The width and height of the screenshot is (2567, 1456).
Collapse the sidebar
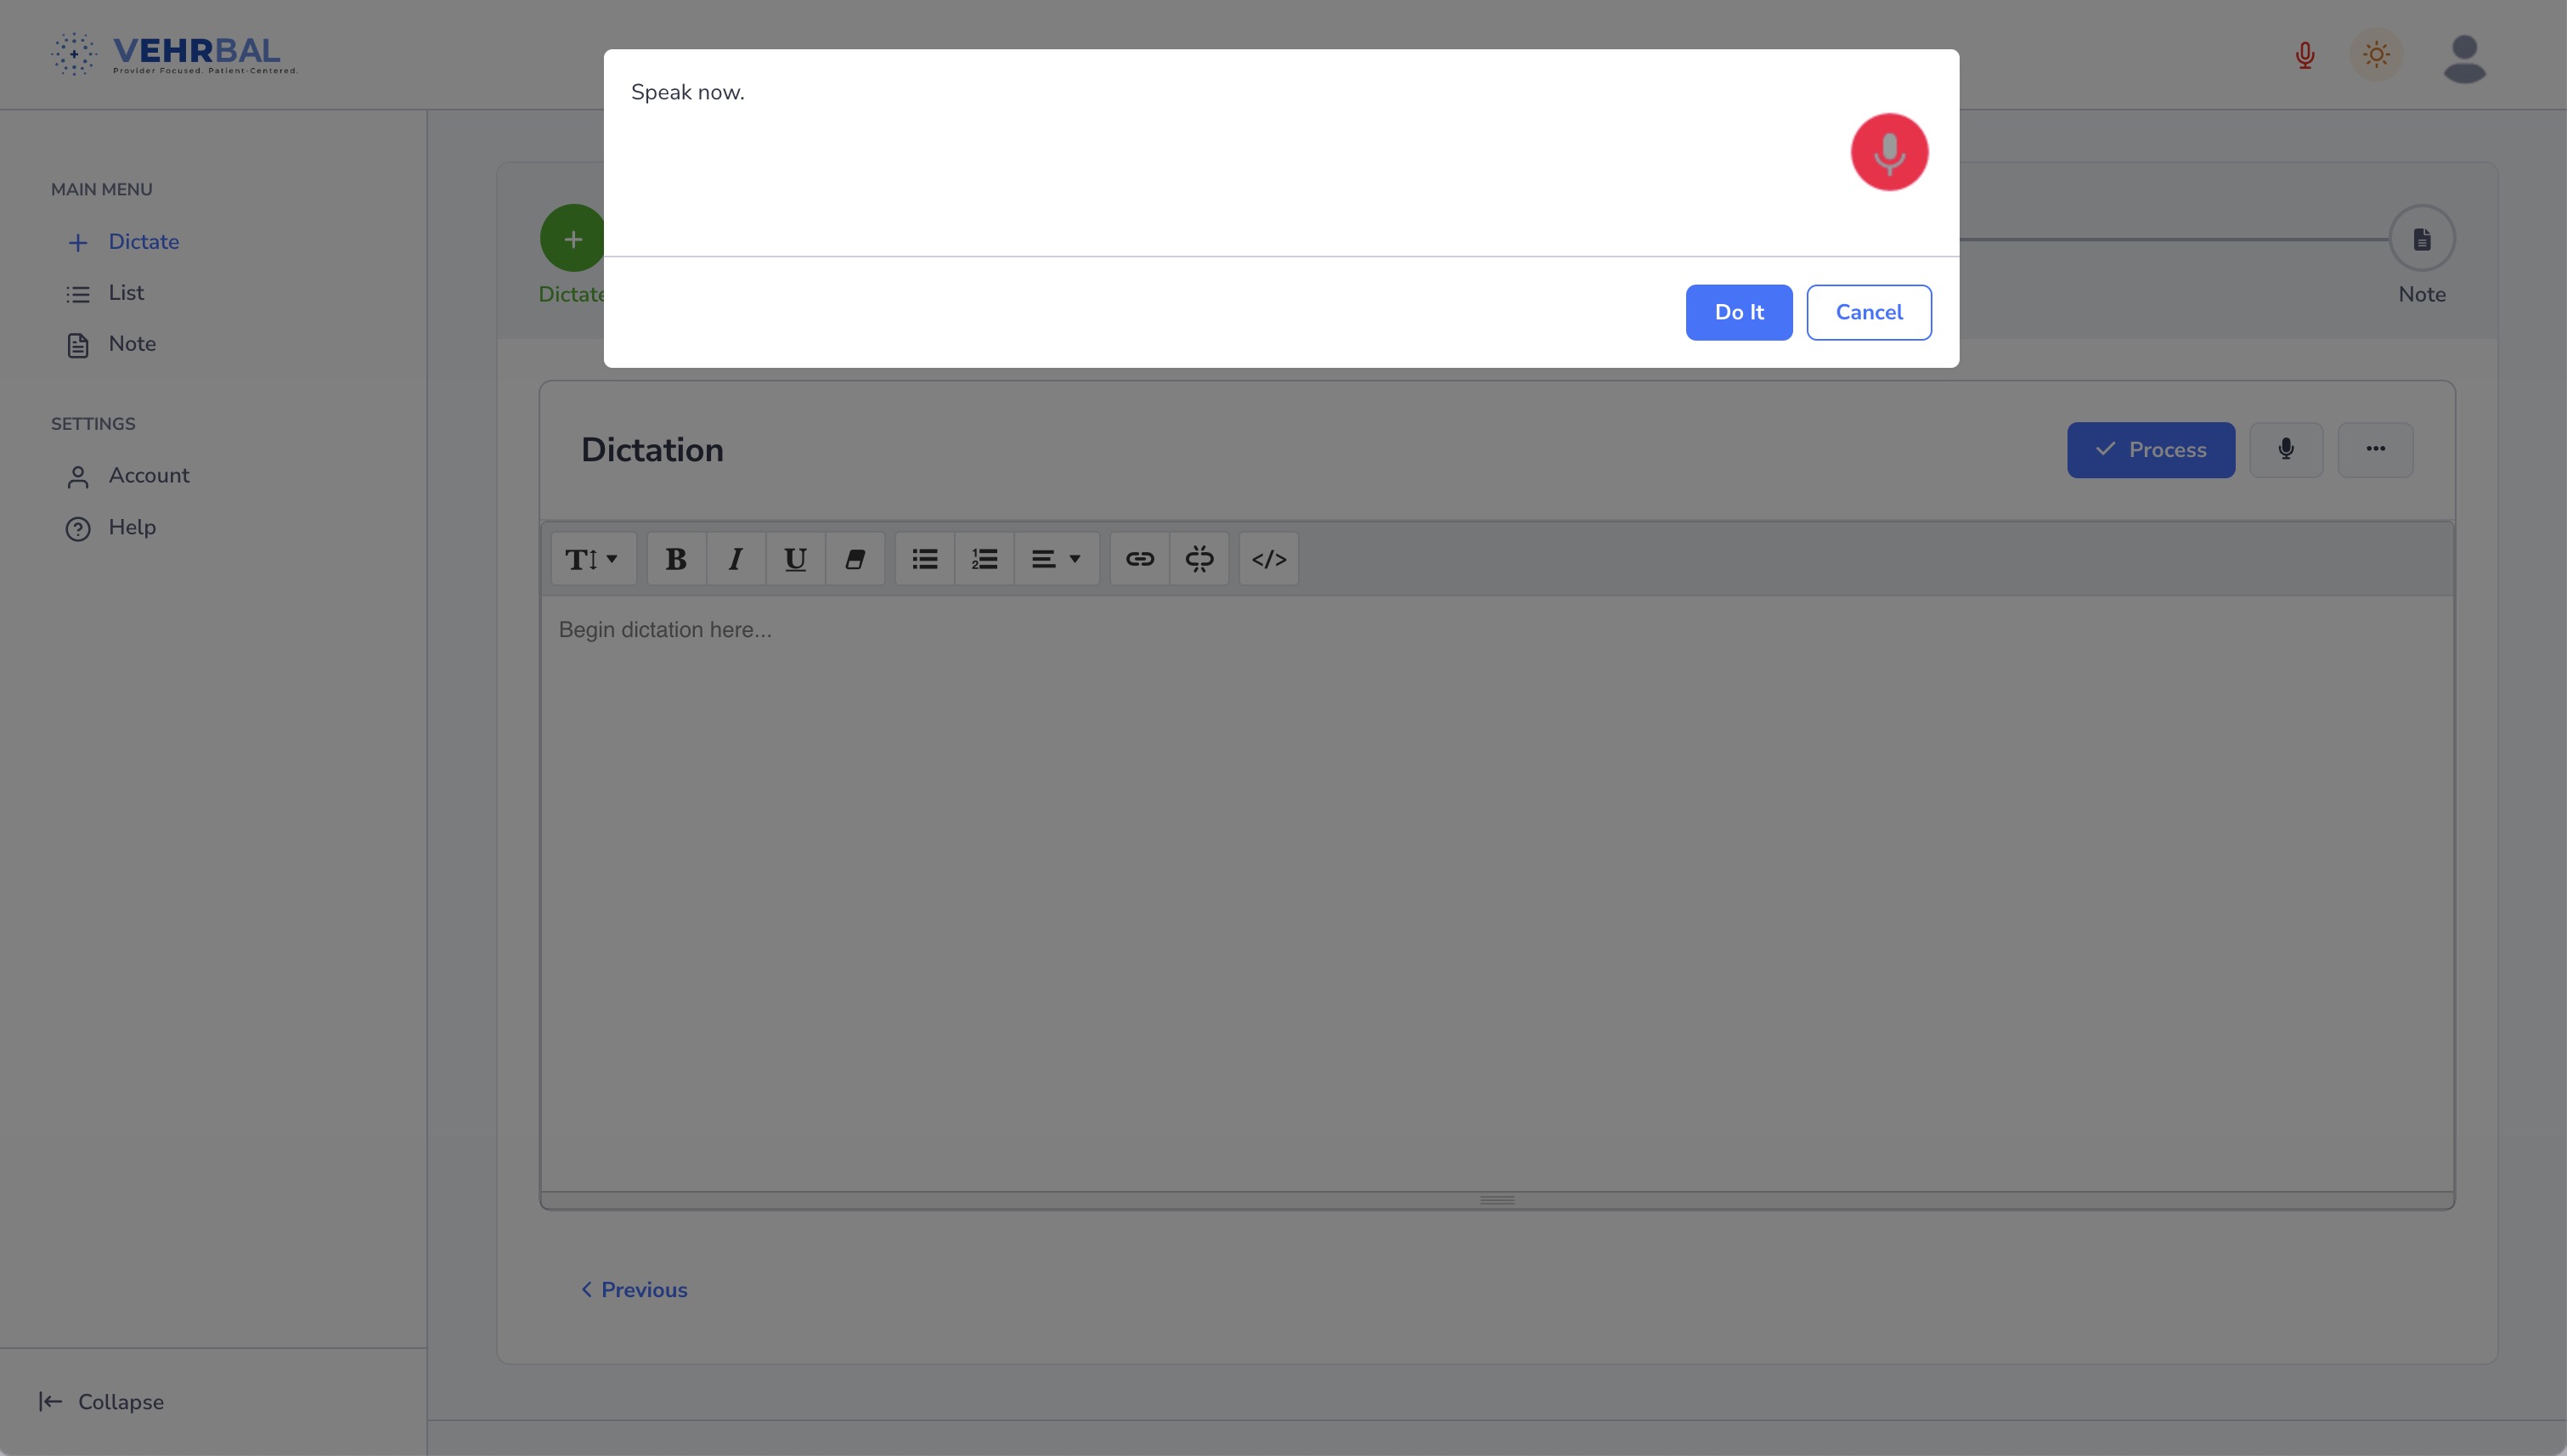coord(102,1402)
